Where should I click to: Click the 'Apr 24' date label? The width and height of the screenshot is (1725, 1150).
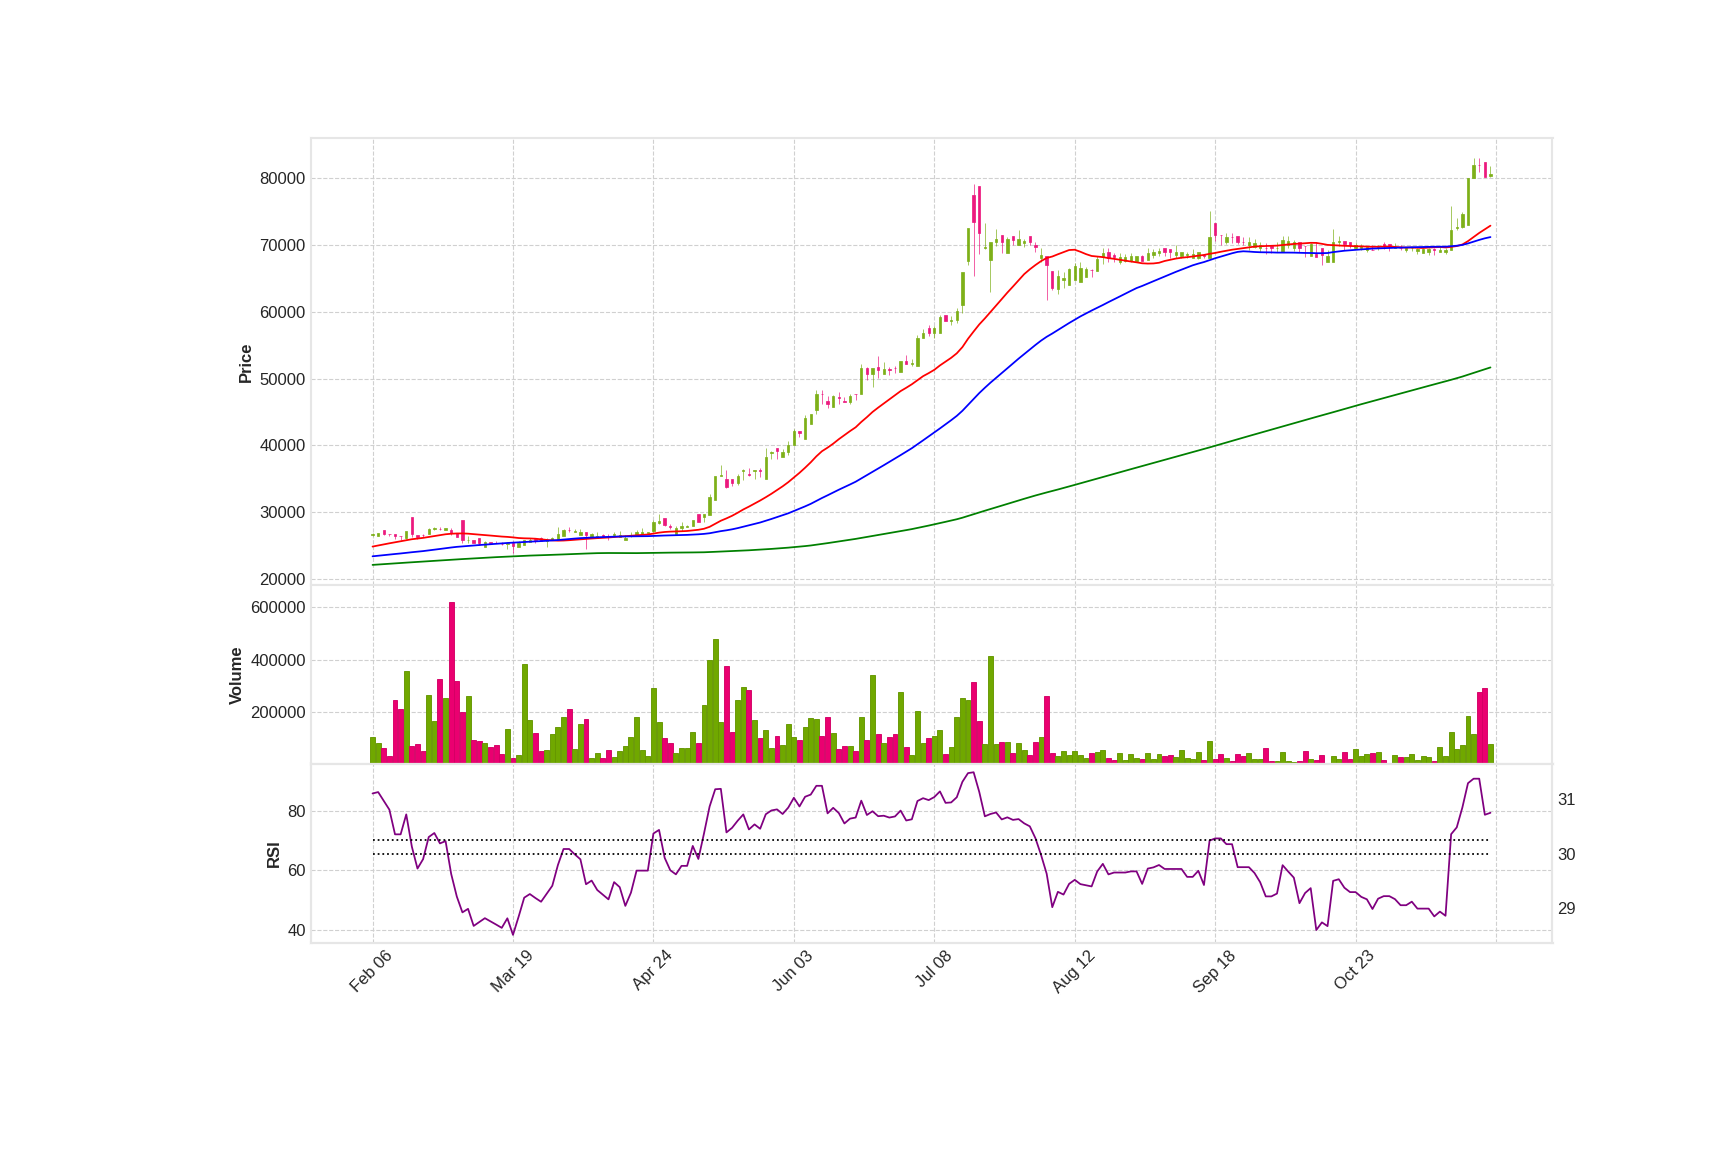pos(651,971)
